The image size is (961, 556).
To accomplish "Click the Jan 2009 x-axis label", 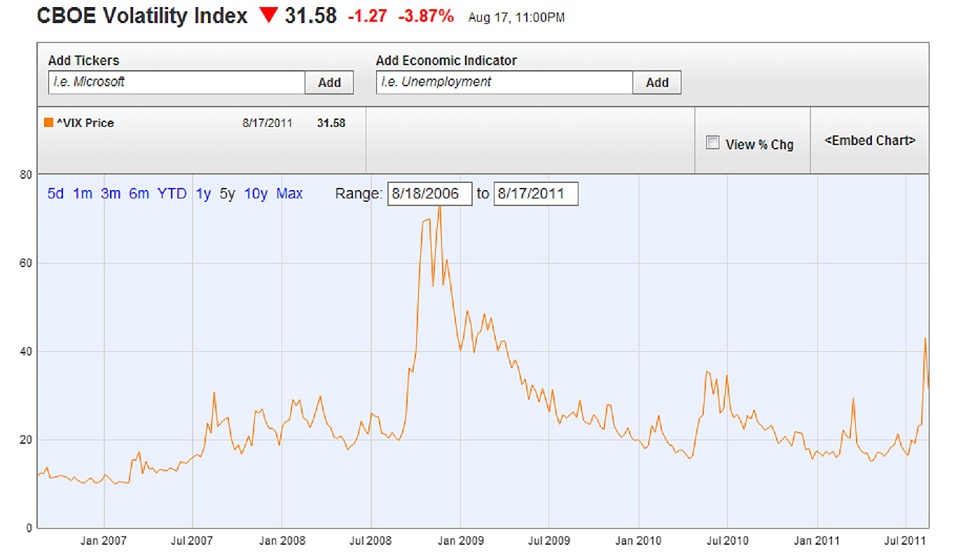I will (x=460, y=541).
